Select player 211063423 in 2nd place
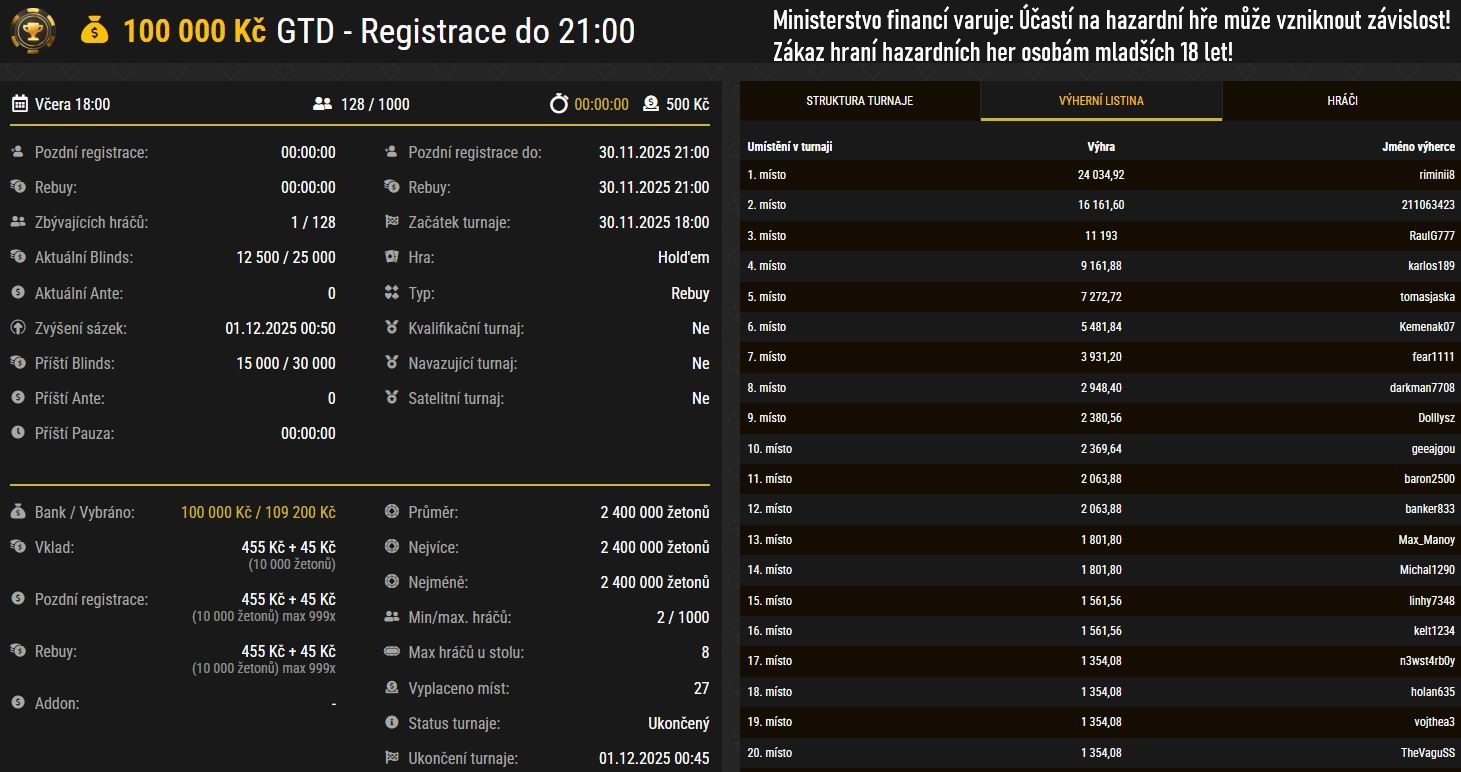This screenshot has width=1461, height=772. click(x=1427, y=205)
